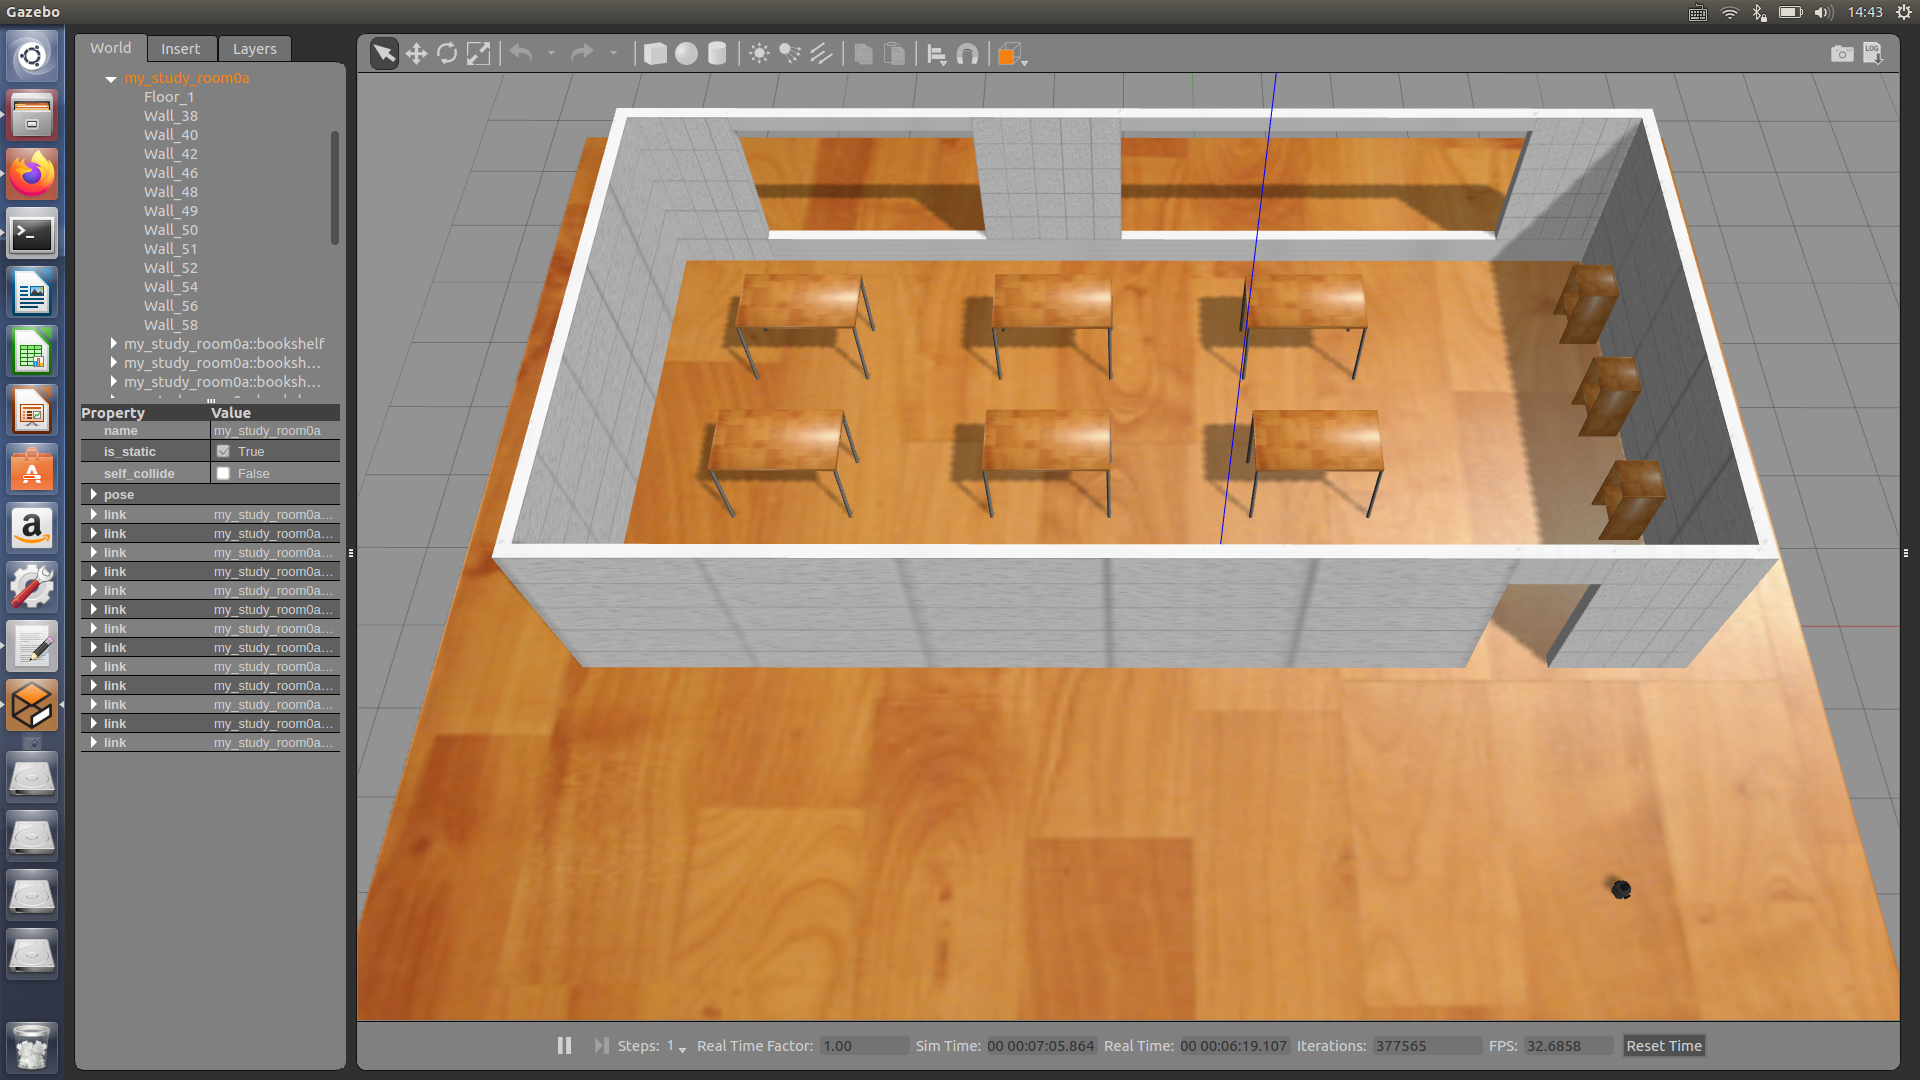Switch to the Insert tab
The height and width of the screenshot is (1080, 1920).
coord(180,48)
